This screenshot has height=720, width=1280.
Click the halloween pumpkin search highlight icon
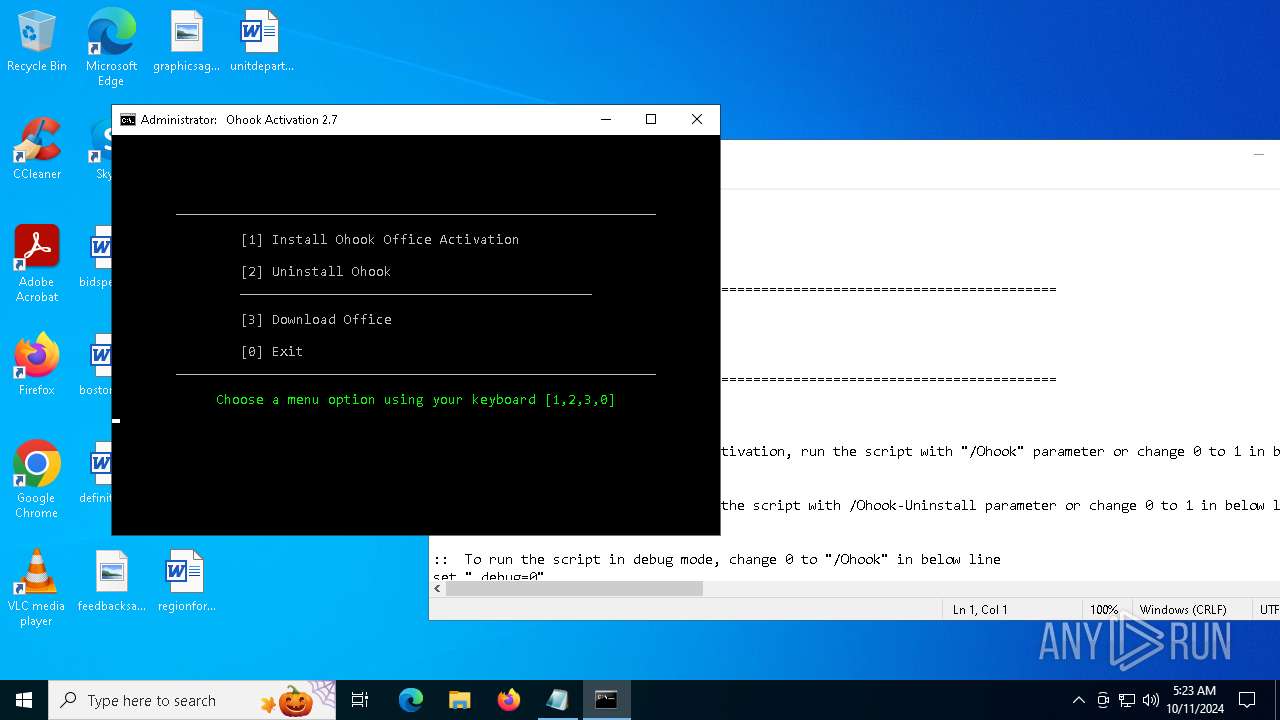(296, 700)
